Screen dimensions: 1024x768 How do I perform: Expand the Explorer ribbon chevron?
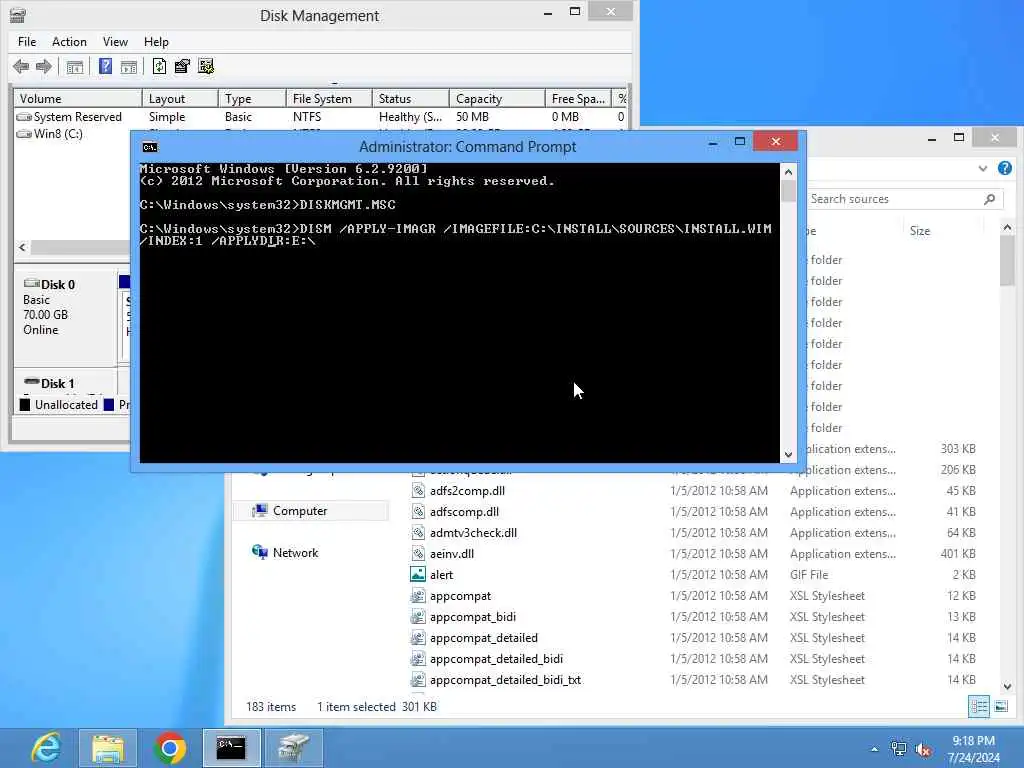point(983,168)
